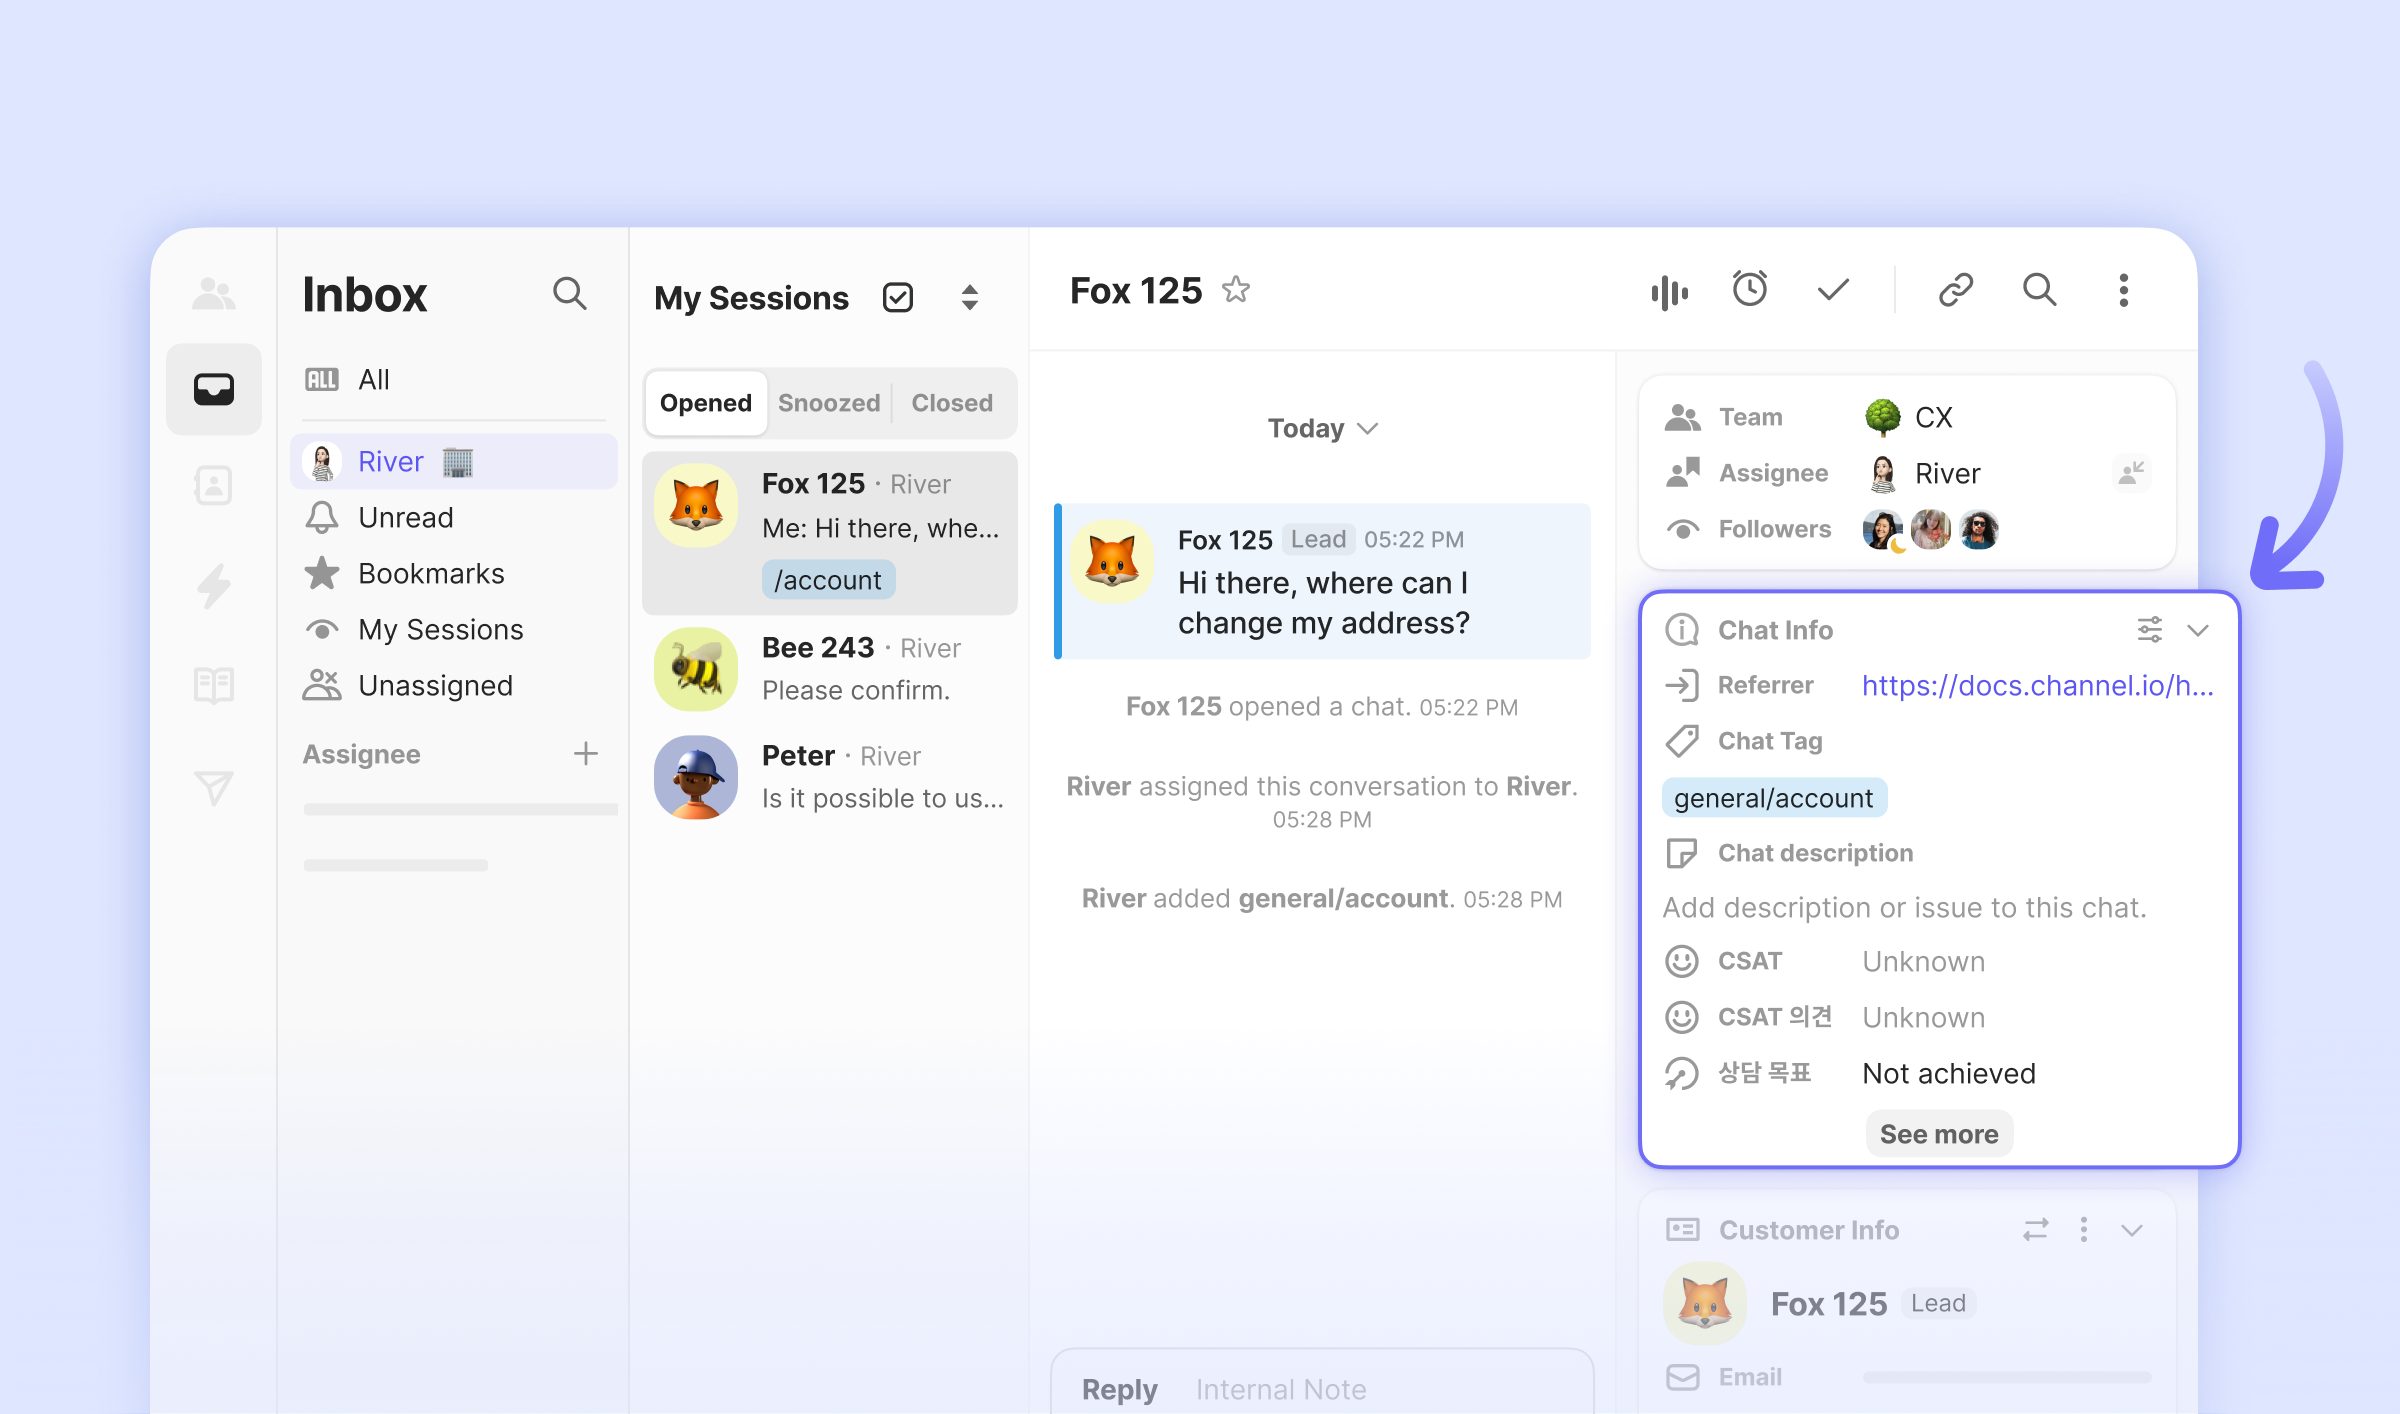This screenshot has height=1414, width=2400.
Task: Collapse the Chat Info panel chevron
Action: pyautogui.click(x=2198, y=630)
